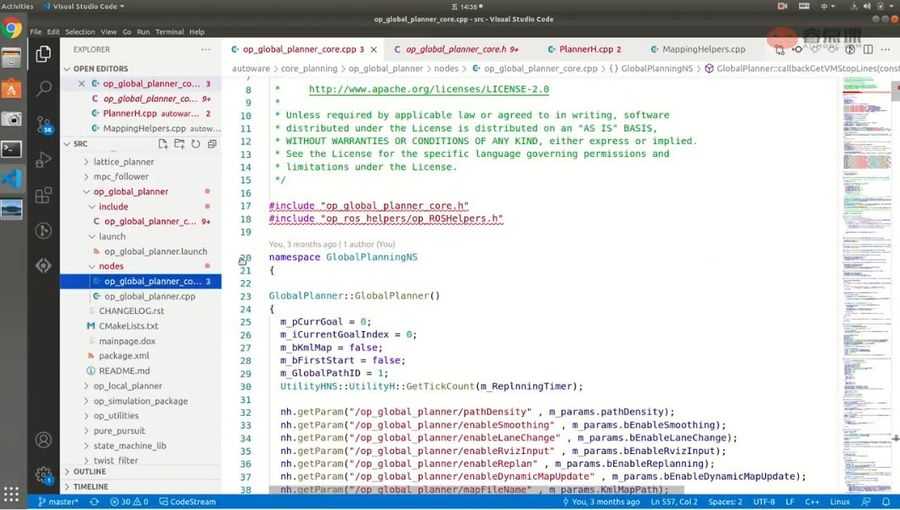Show Applications grid in the dock
Screen dimensions: 900x510
tap(11, 495)
